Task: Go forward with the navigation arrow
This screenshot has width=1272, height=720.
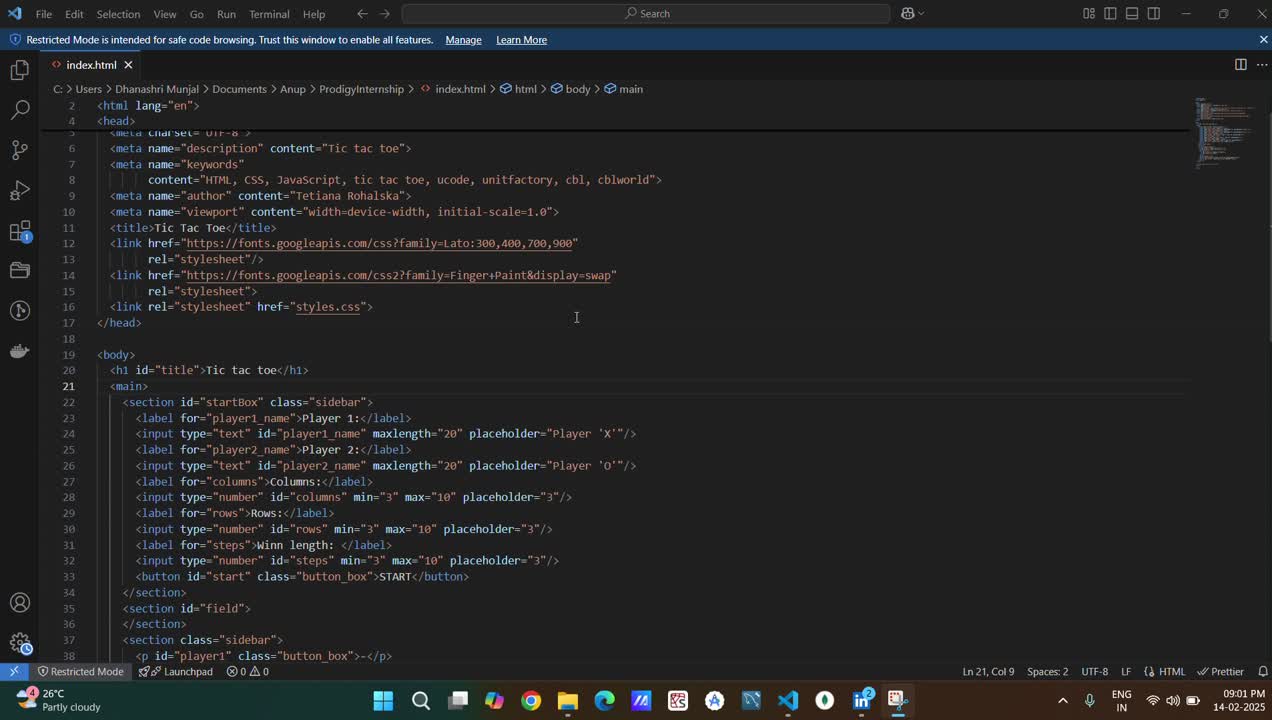Action: [x=385, y=13]
